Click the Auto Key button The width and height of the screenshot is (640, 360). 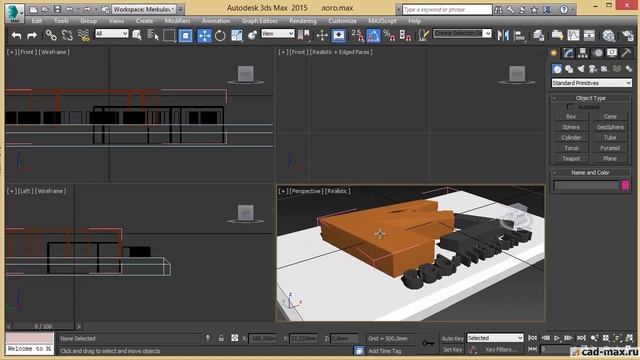(452, 338)
